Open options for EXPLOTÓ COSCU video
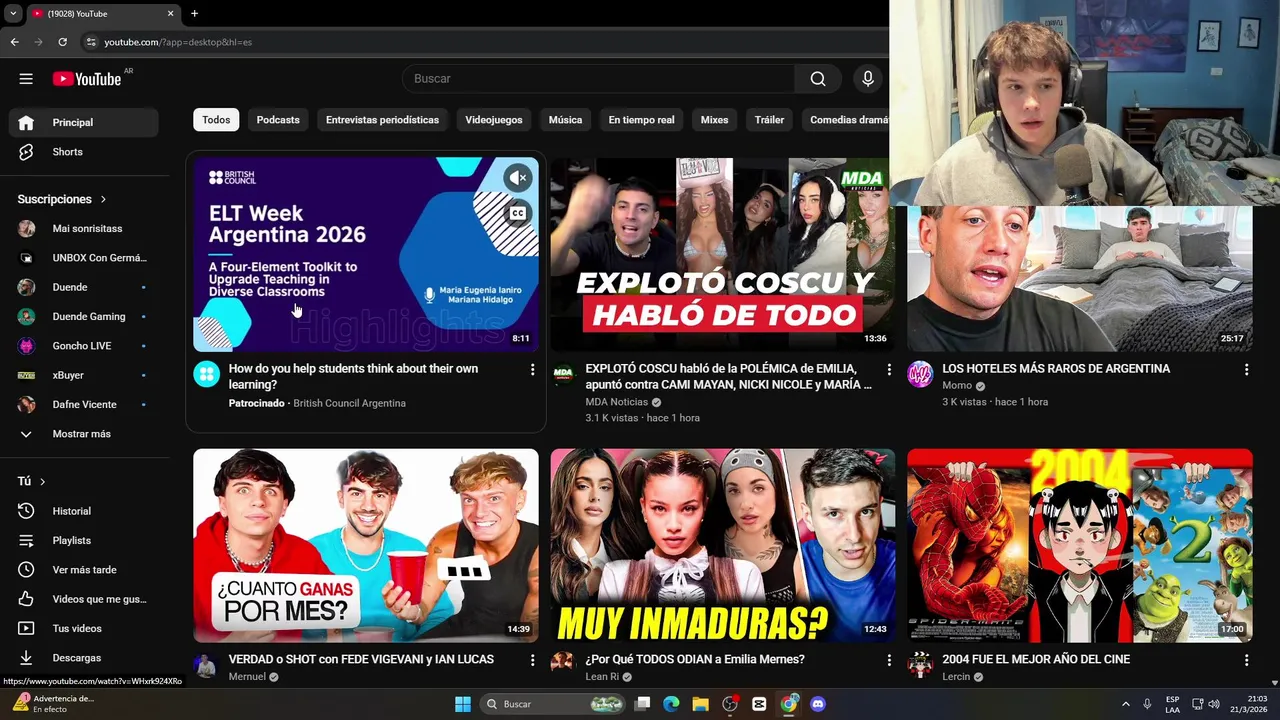Viewport: 1280px width, 720px height. (889, 370)
